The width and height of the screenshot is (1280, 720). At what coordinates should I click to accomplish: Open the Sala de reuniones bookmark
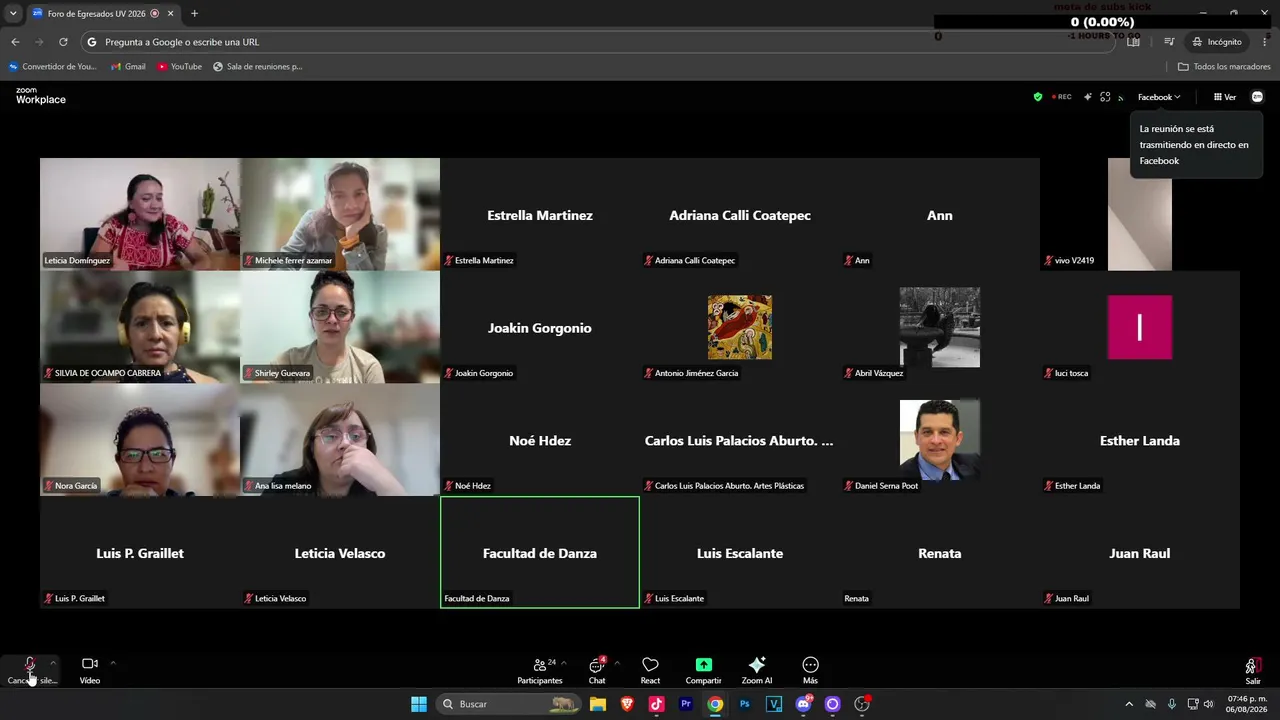[x=258, y=67]
